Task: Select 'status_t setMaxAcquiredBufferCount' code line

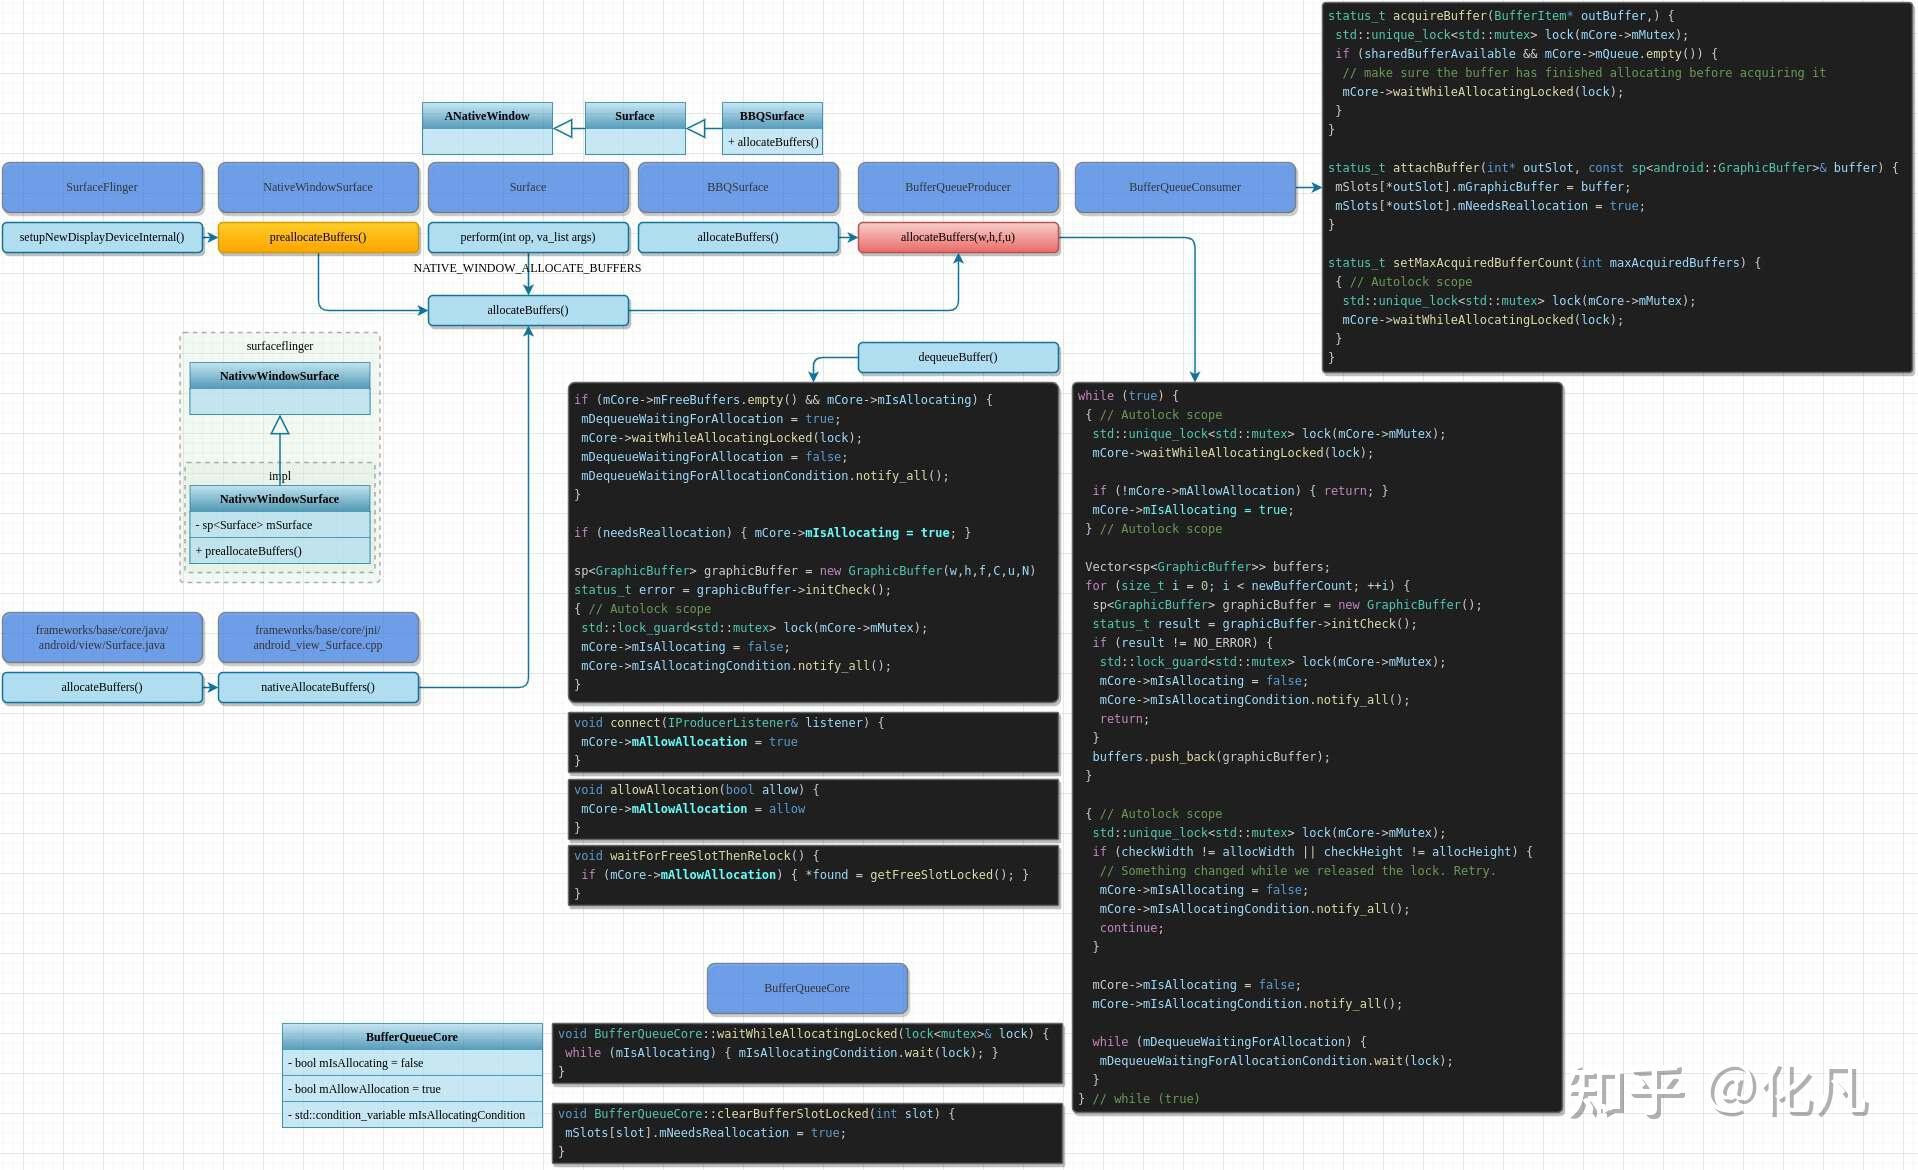Action: [x=1545, y=263]
